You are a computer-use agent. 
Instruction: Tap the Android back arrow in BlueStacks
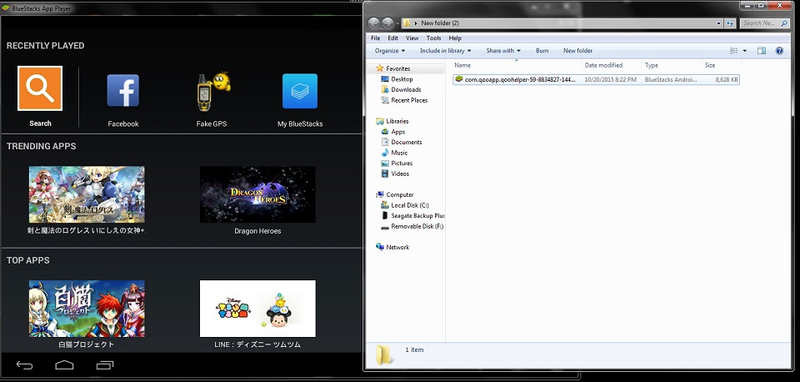(x=24, y=365)
